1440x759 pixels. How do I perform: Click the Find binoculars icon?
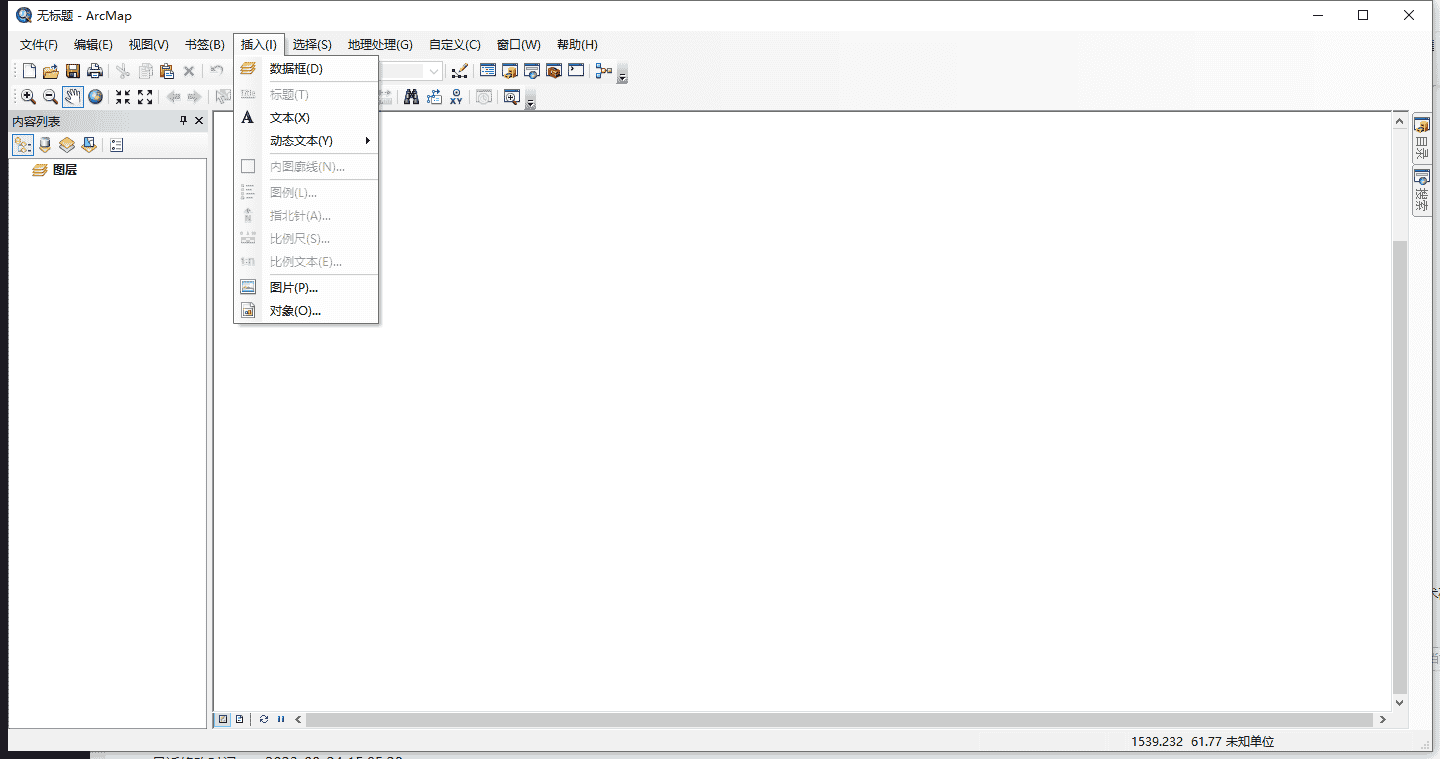tap(411, 97)
